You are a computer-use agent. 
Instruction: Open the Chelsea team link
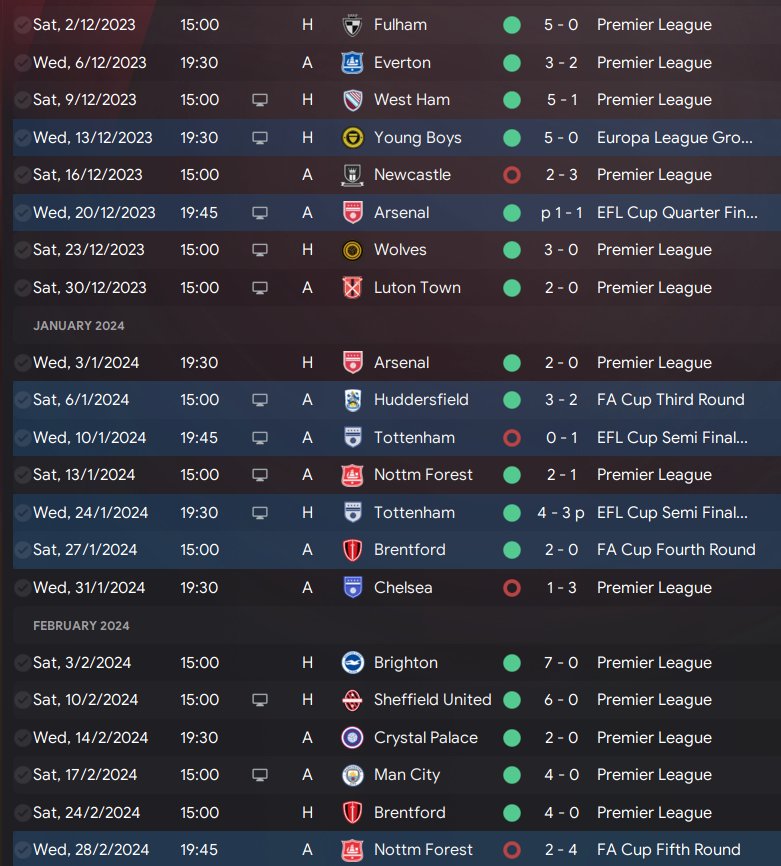[403, 588]
